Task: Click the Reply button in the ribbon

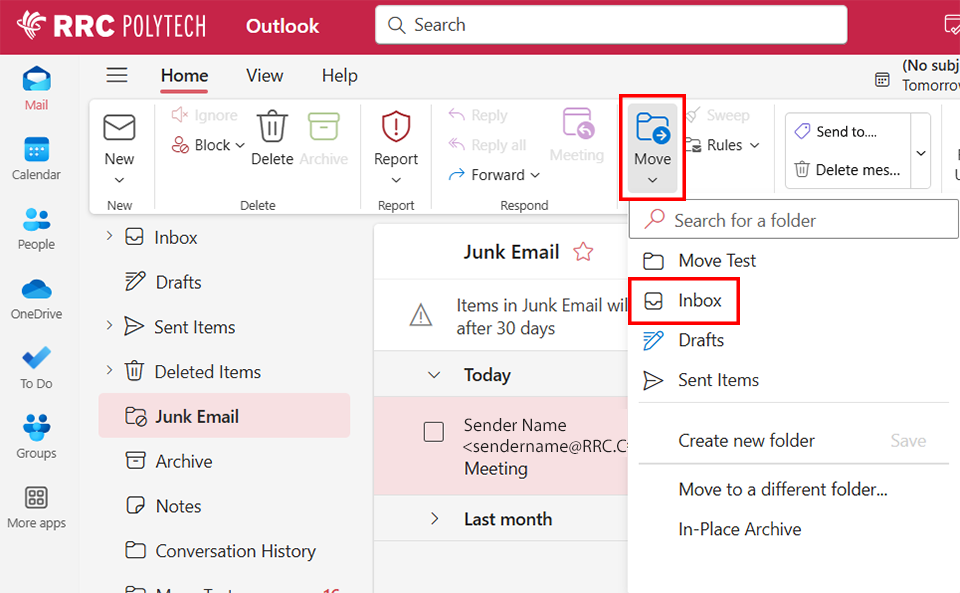Action: point(478,115)
